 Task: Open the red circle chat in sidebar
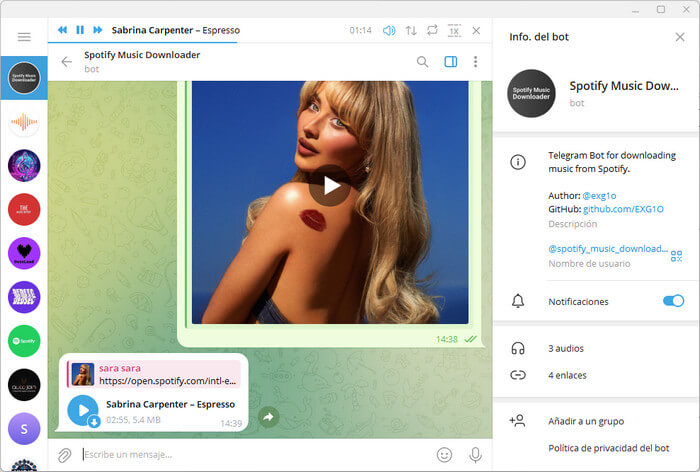click(24, 209)
